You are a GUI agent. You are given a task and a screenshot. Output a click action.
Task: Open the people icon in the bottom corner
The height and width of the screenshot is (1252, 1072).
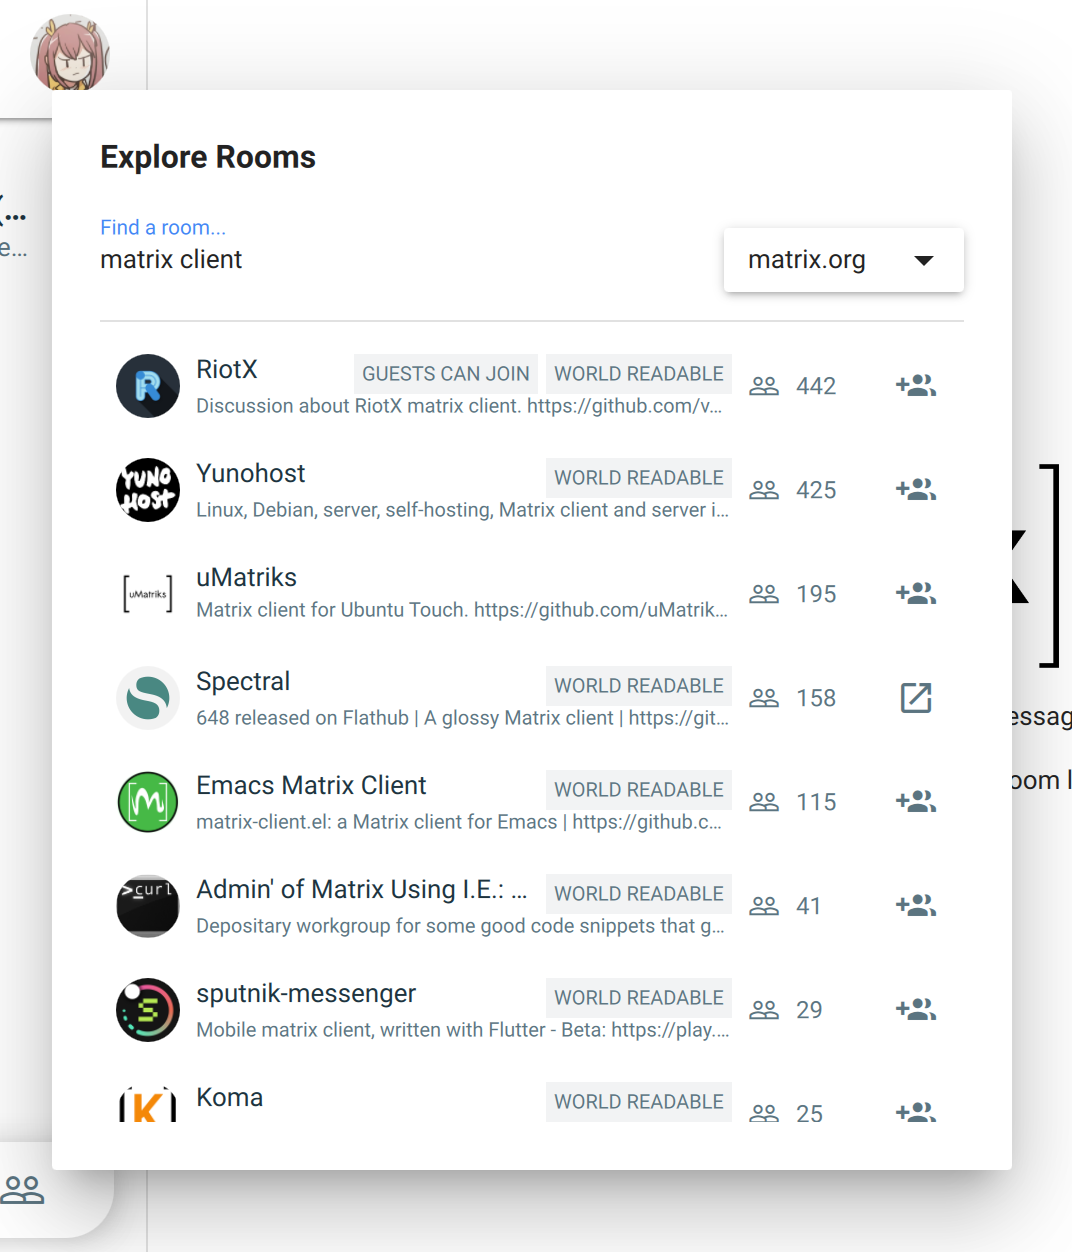25,1188
